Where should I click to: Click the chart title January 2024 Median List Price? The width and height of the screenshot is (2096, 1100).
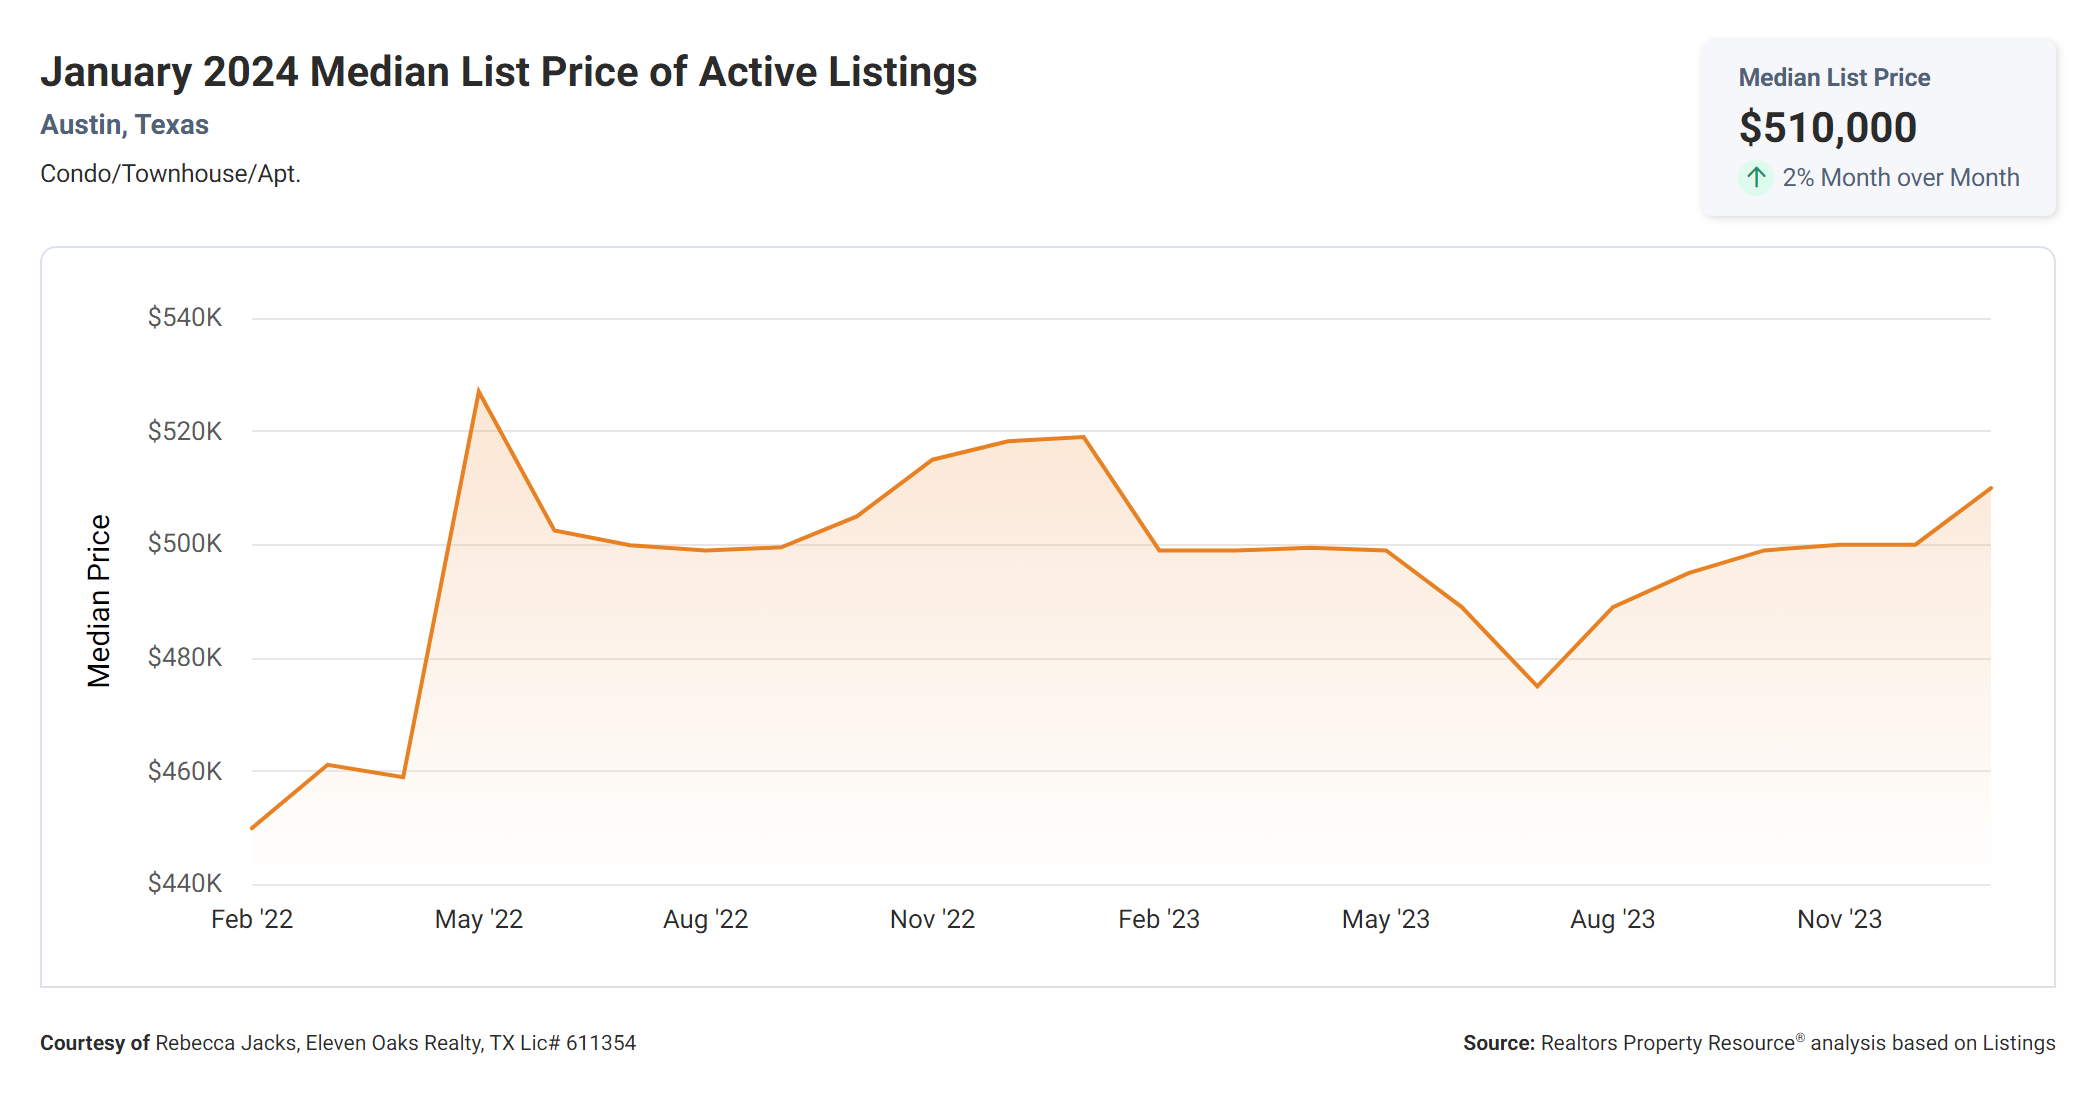point(508,72)
